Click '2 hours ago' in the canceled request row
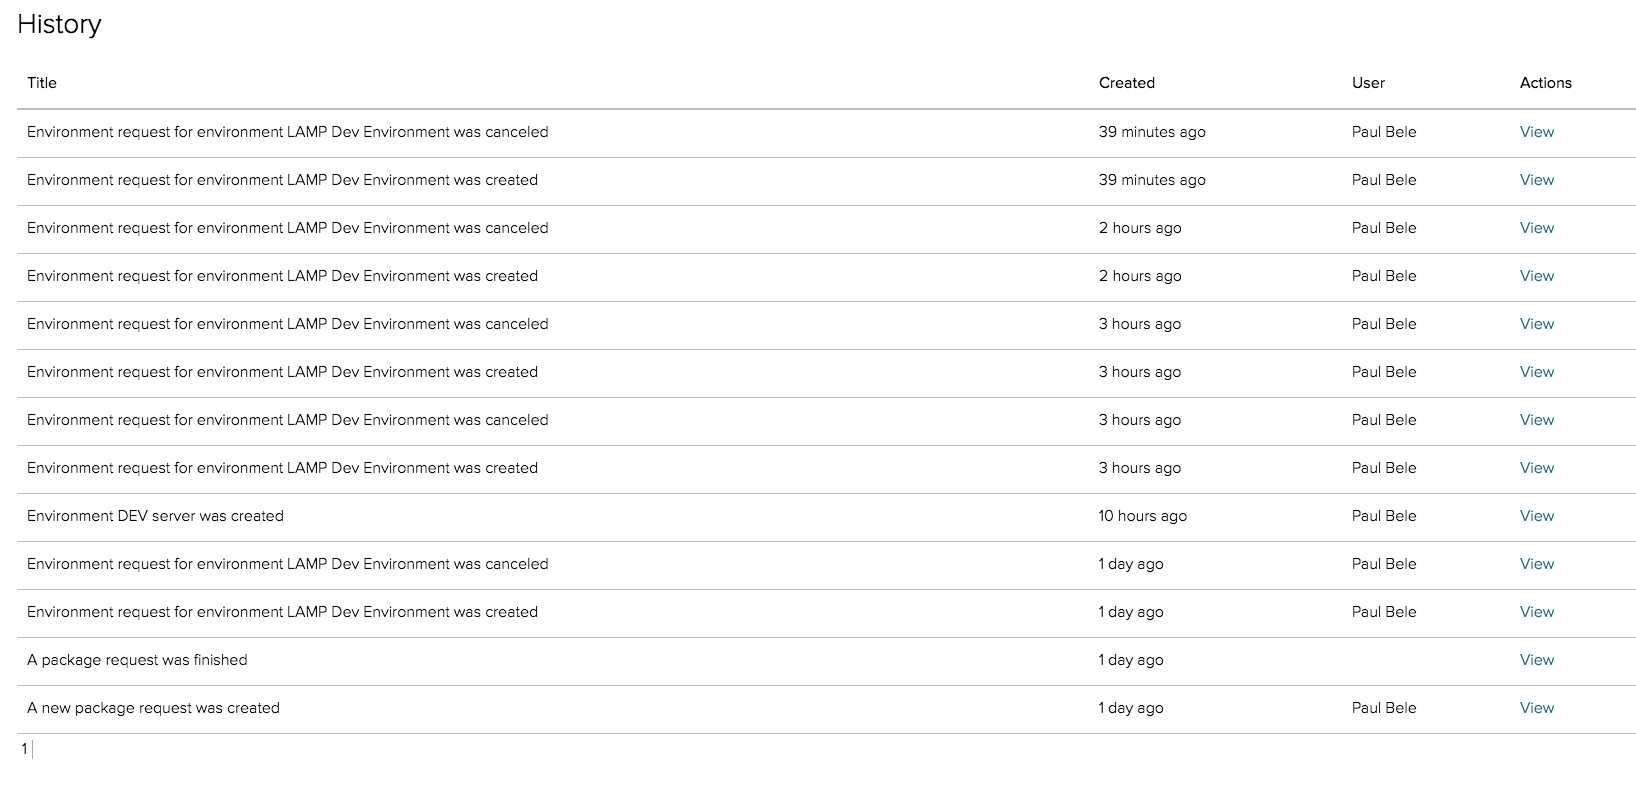This screenshot has width=1636, height=798. [x=1140, y=228]
